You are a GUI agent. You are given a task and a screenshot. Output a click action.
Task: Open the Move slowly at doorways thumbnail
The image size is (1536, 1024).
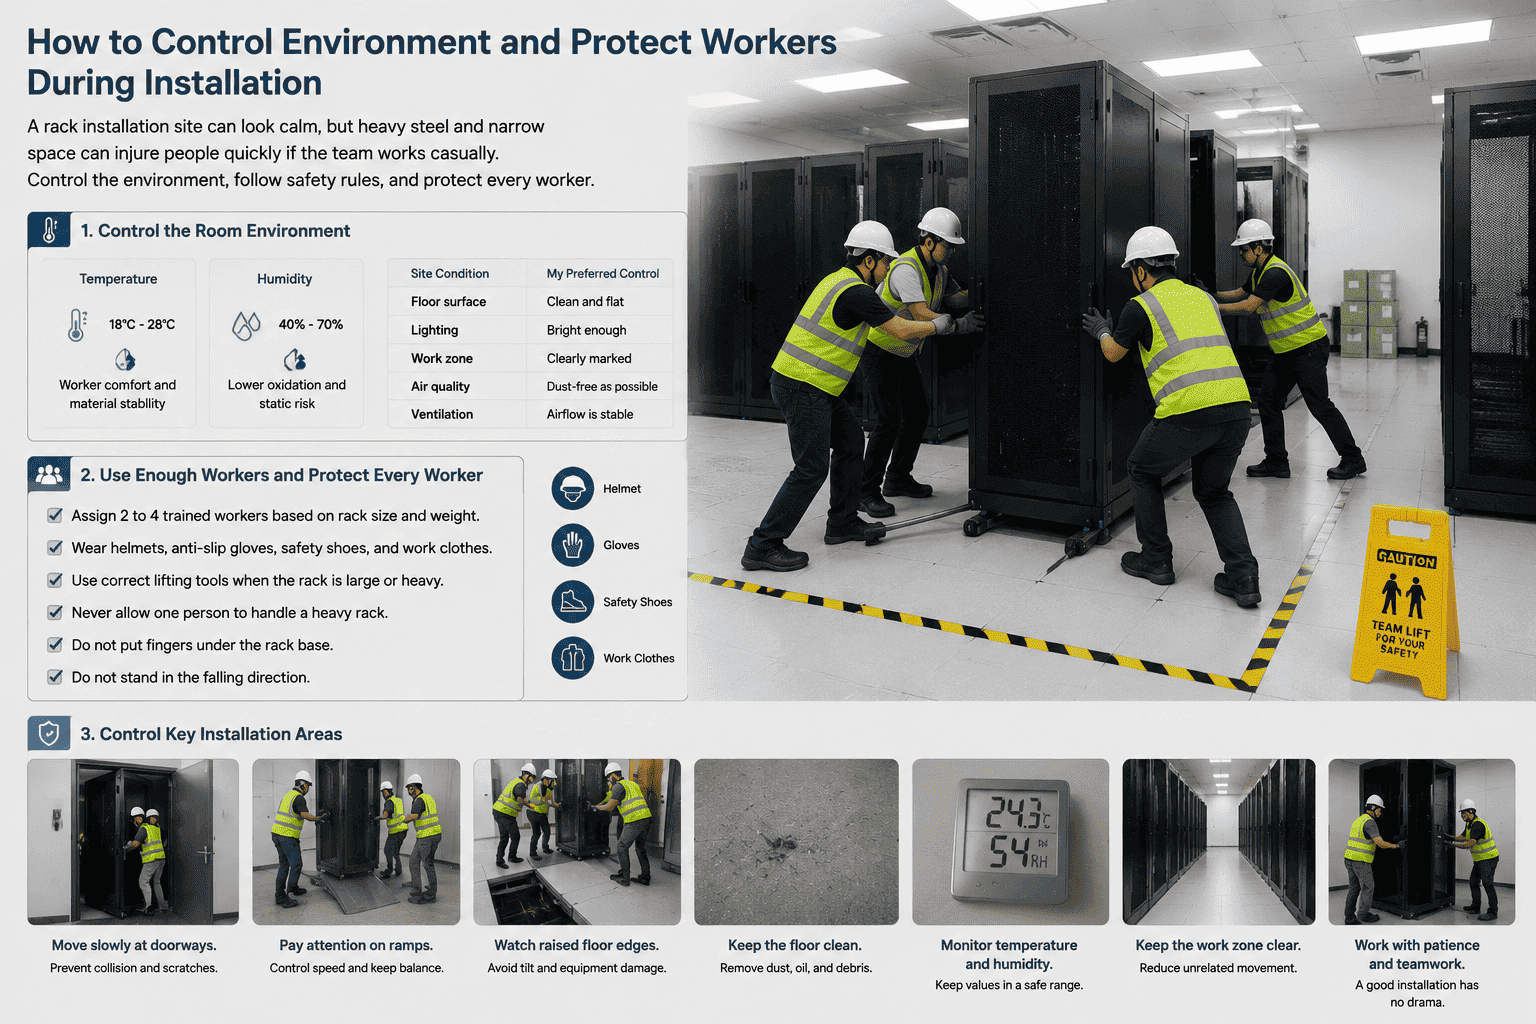pos(133,842)
